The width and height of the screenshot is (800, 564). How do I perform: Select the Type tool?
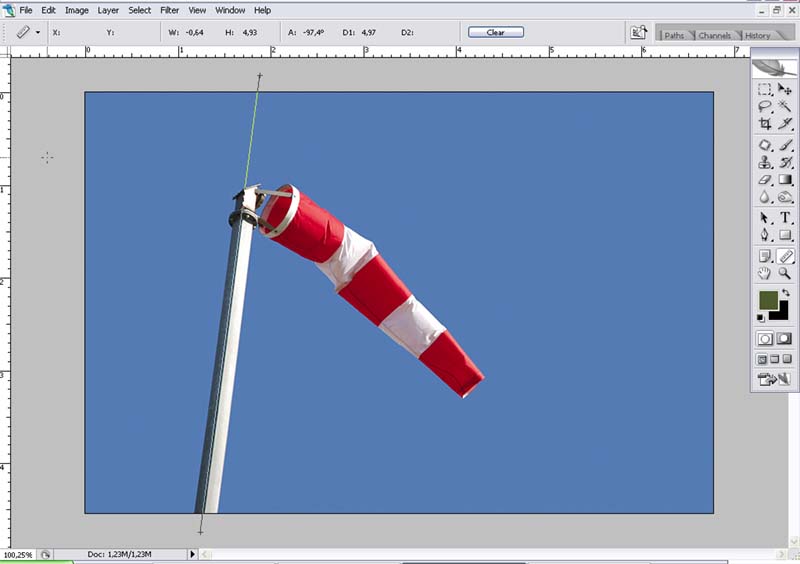[x=786, y=218]
